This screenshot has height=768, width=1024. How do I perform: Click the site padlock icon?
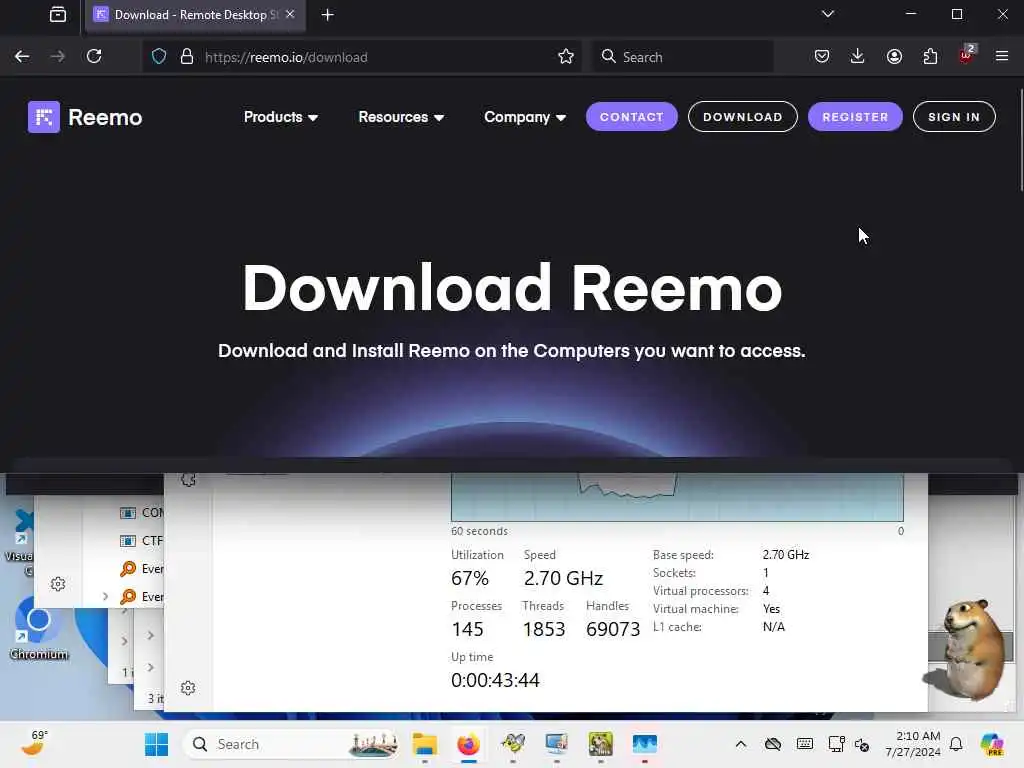(187, 57)
